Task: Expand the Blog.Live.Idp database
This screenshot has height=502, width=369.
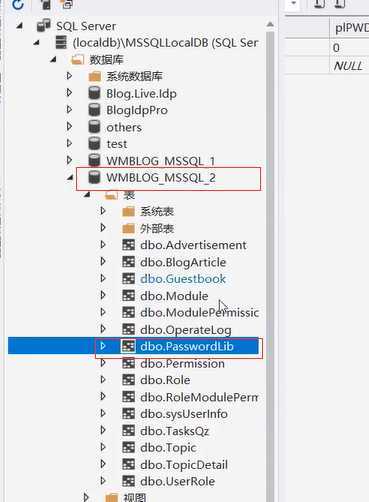Action: point(69,92)
